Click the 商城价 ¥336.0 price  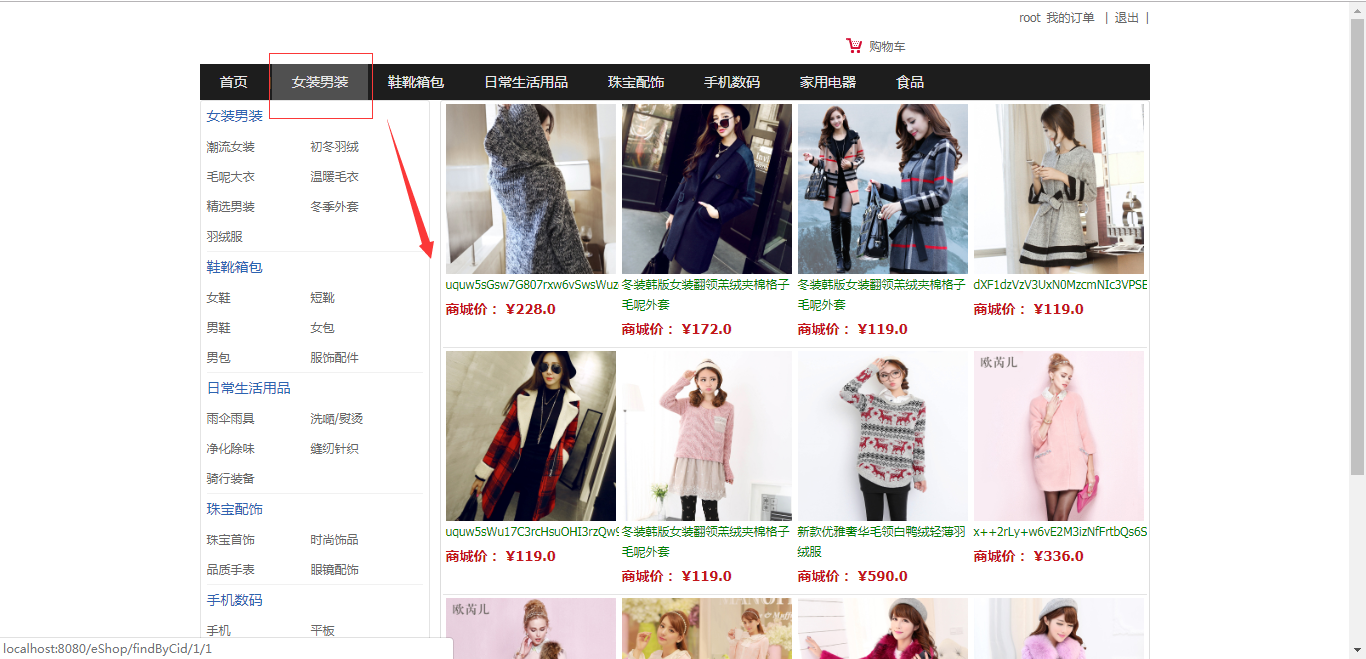pos(1029,556)
